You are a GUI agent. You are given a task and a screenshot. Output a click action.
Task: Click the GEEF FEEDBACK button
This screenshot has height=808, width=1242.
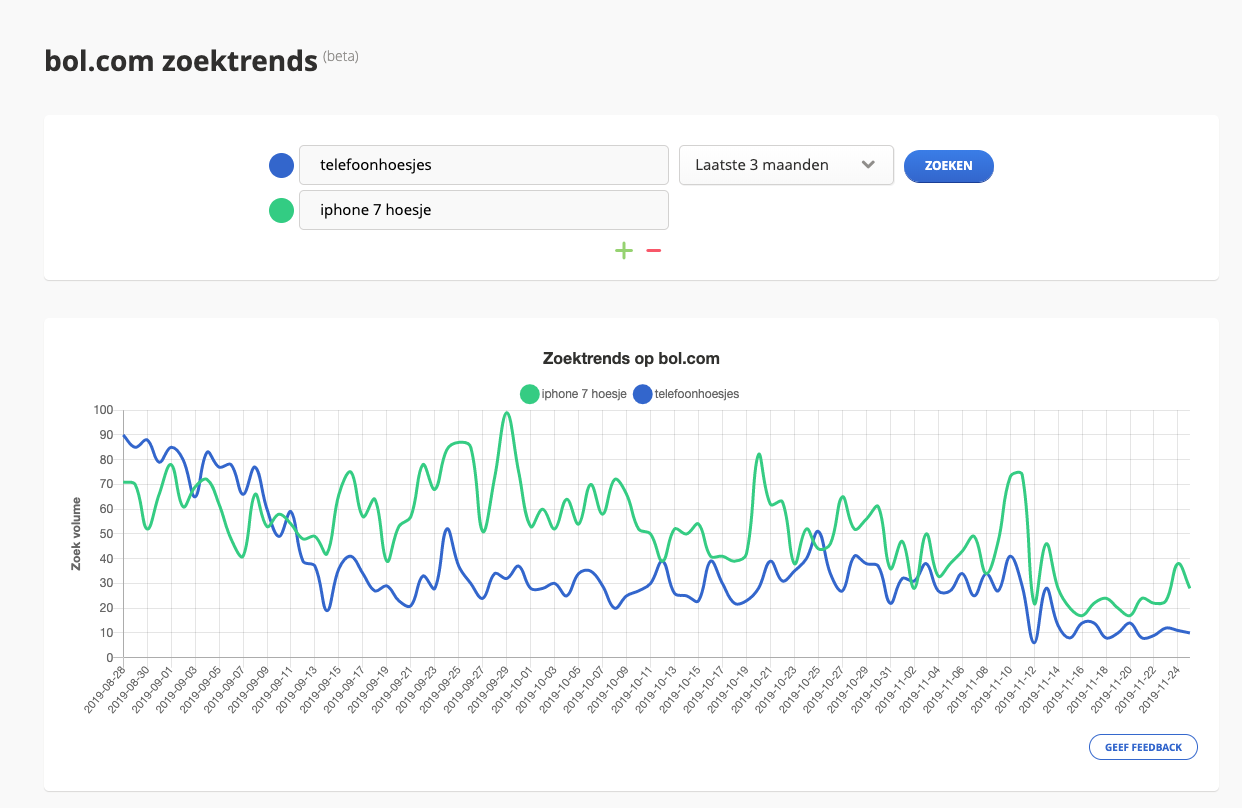(x=1143, y=747)
